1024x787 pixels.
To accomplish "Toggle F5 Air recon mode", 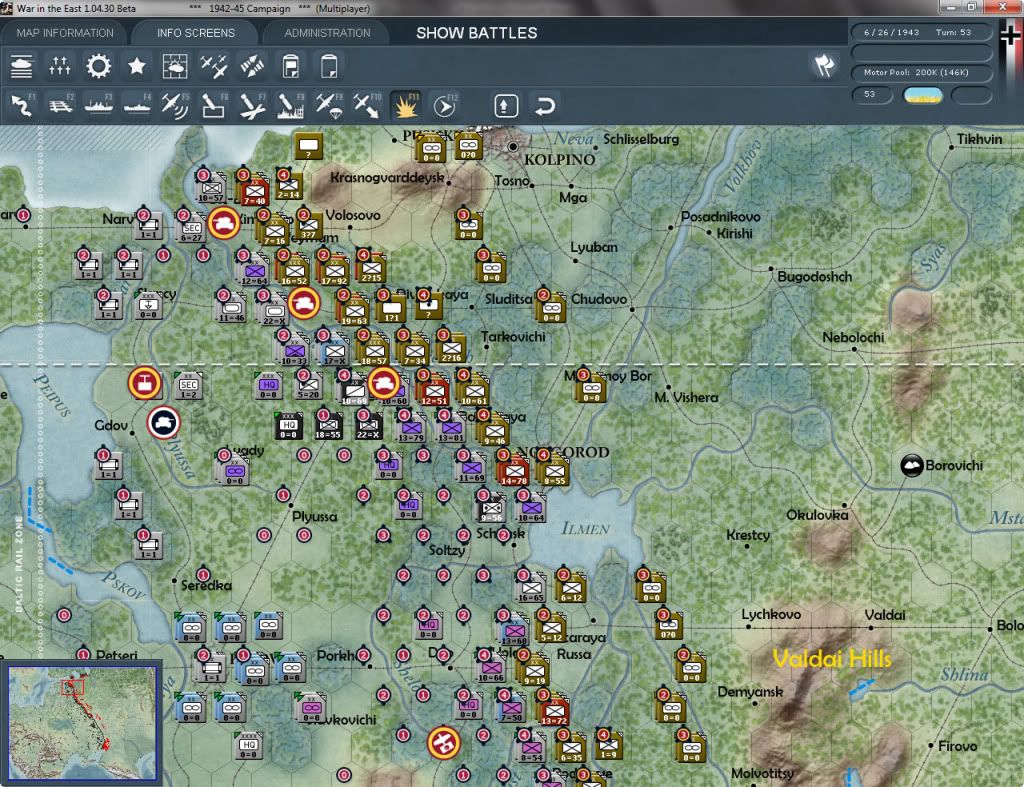I will [176, 106].
